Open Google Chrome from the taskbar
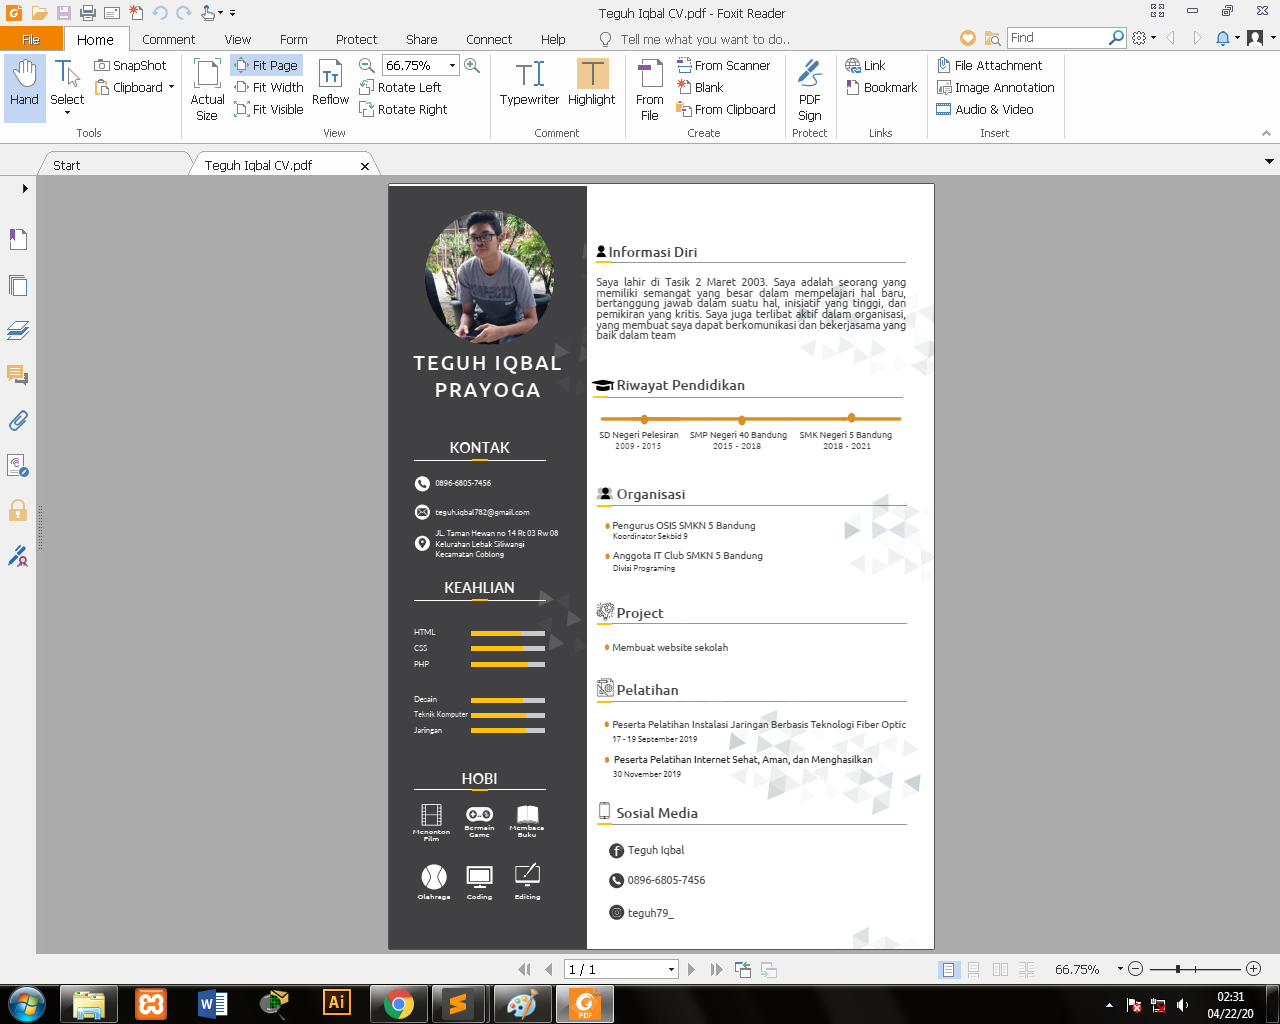Viewport: 1280px width, 1024px height. point(399,1003)
